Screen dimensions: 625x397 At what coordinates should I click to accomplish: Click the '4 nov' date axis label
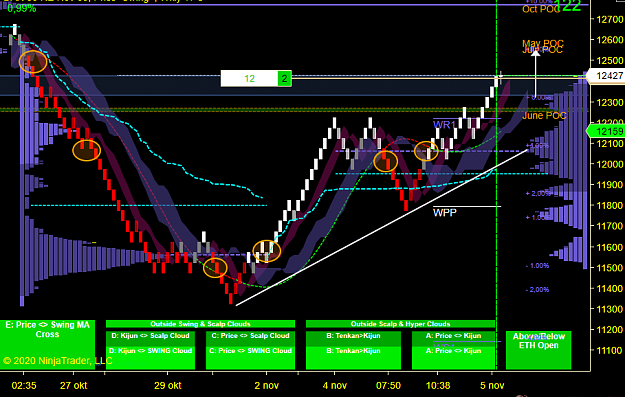tap(335, 385)
